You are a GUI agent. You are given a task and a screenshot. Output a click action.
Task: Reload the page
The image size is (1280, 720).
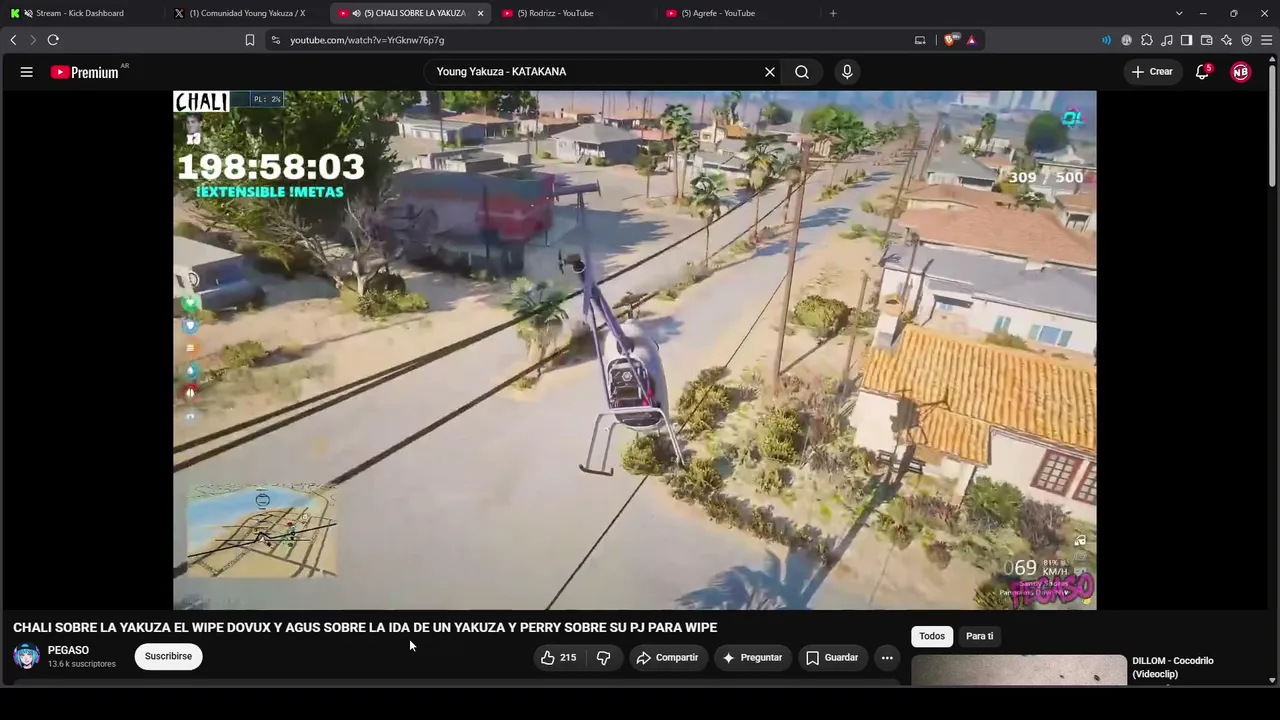click(53, 40)
